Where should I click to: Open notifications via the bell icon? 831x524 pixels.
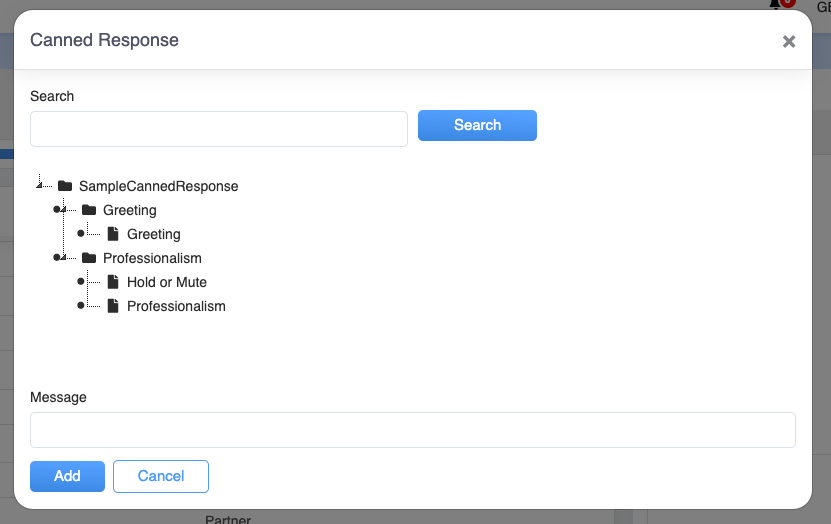coord(776,4)
